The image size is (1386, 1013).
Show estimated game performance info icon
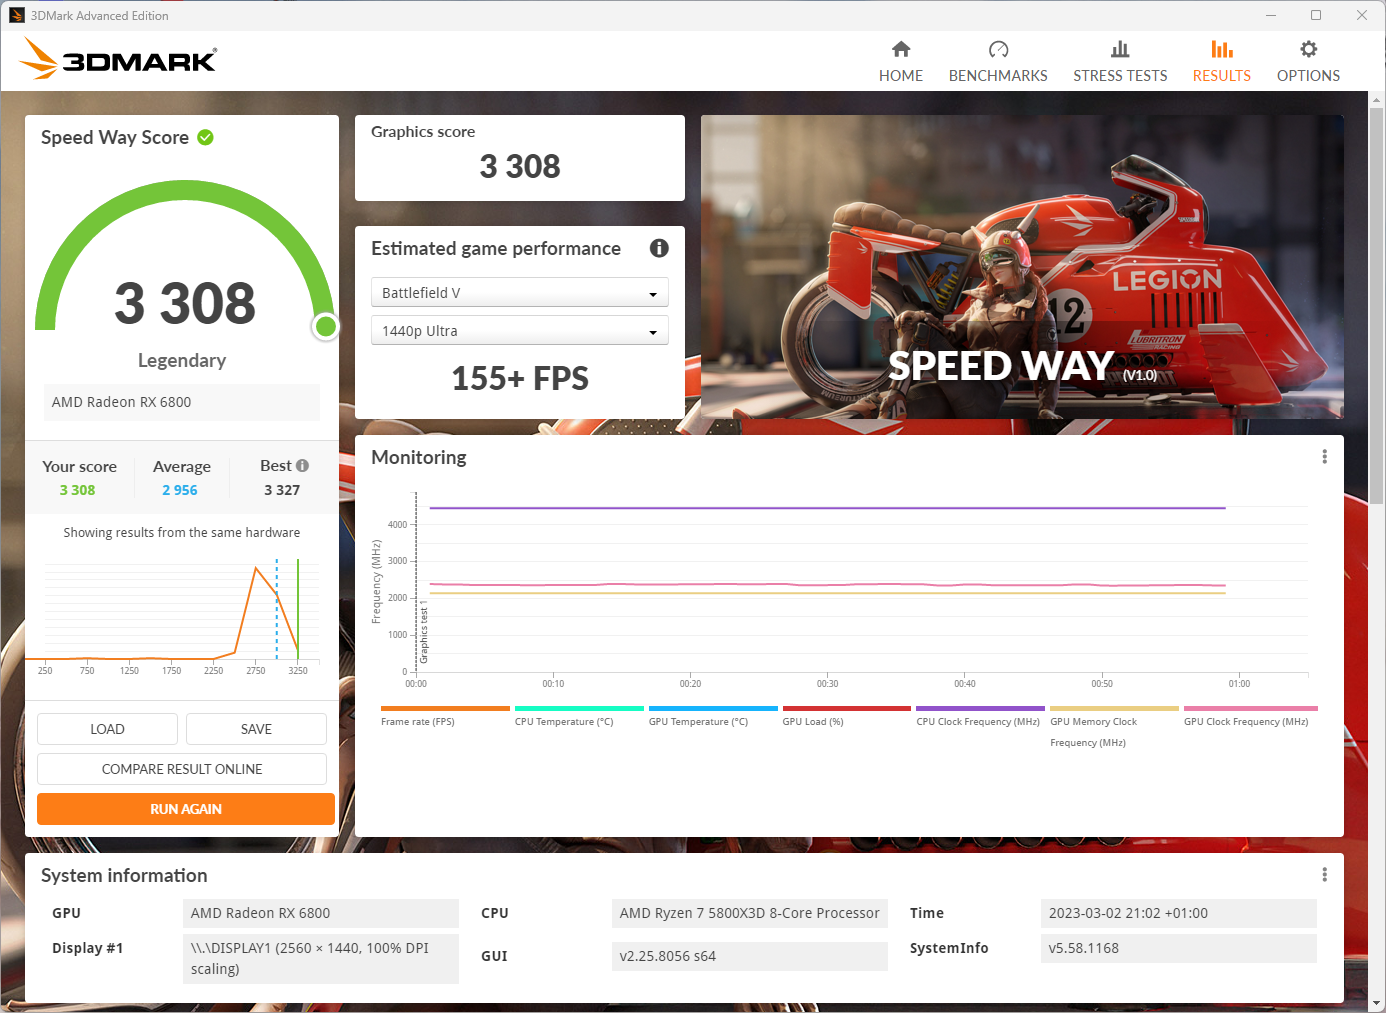click(659, 248)
